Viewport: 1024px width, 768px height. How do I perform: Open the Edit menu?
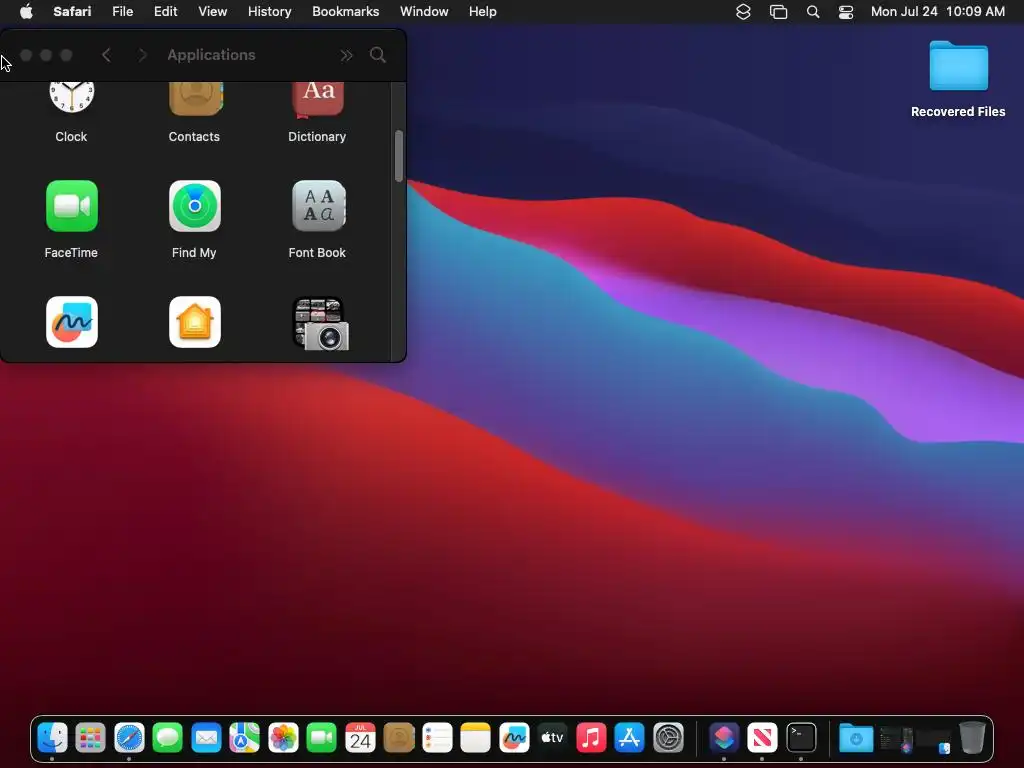click(x=165, y=12)
